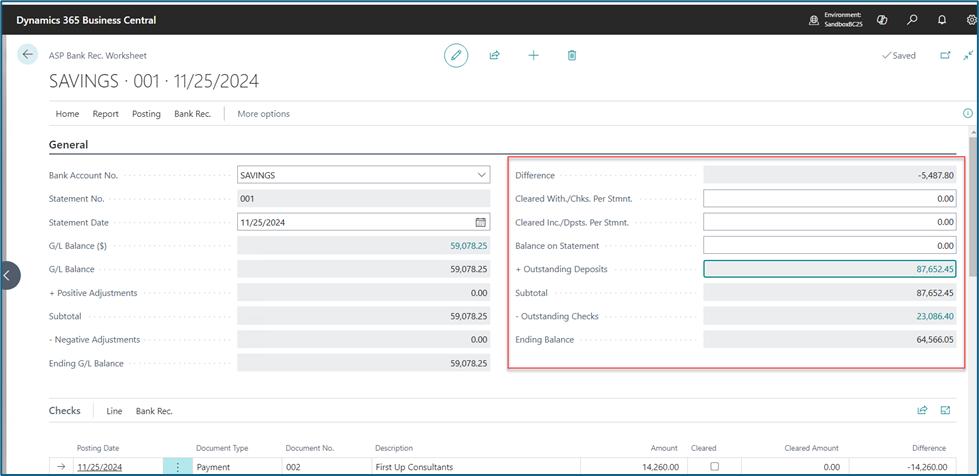Open the Line menu in Checks section
The height and width of the screenshot is (476, 979).
[x=114, y=411]
